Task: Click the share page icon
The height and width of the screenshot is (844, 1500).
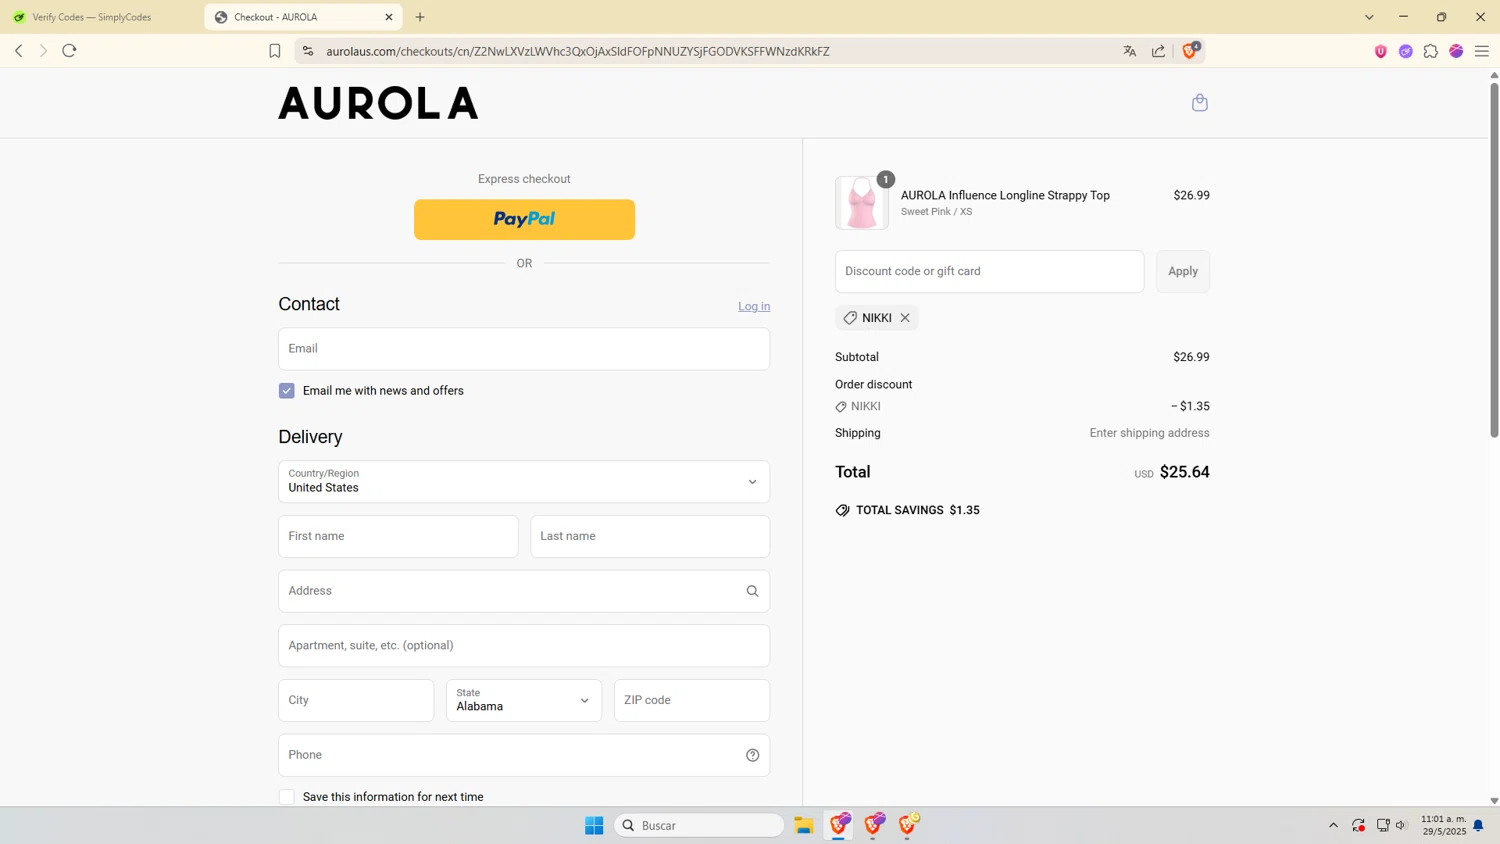Action: tap(1159, 51)
